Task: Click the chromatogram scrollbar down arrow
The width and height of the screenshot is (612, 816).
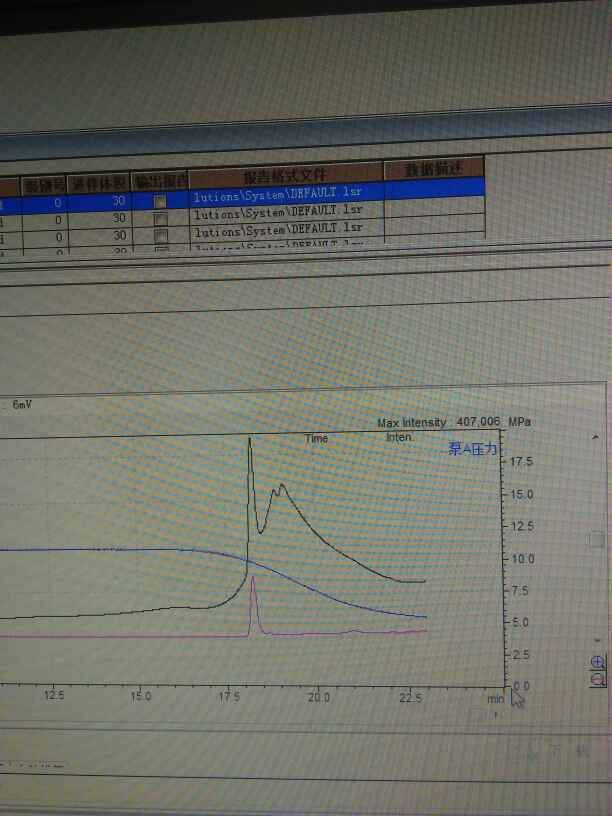Action: tap(598, 640)
